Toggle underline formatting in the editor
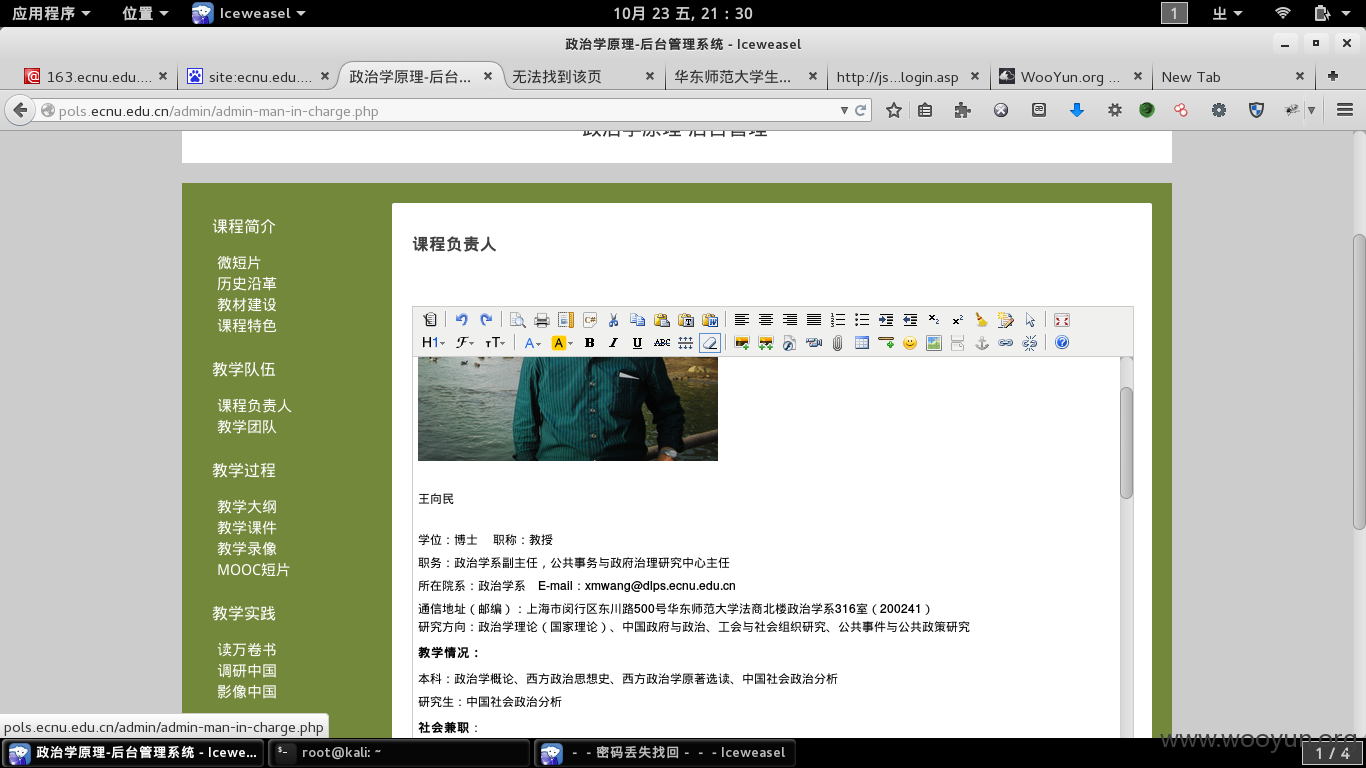The image size is (1366, 768). tap(638, 343)
